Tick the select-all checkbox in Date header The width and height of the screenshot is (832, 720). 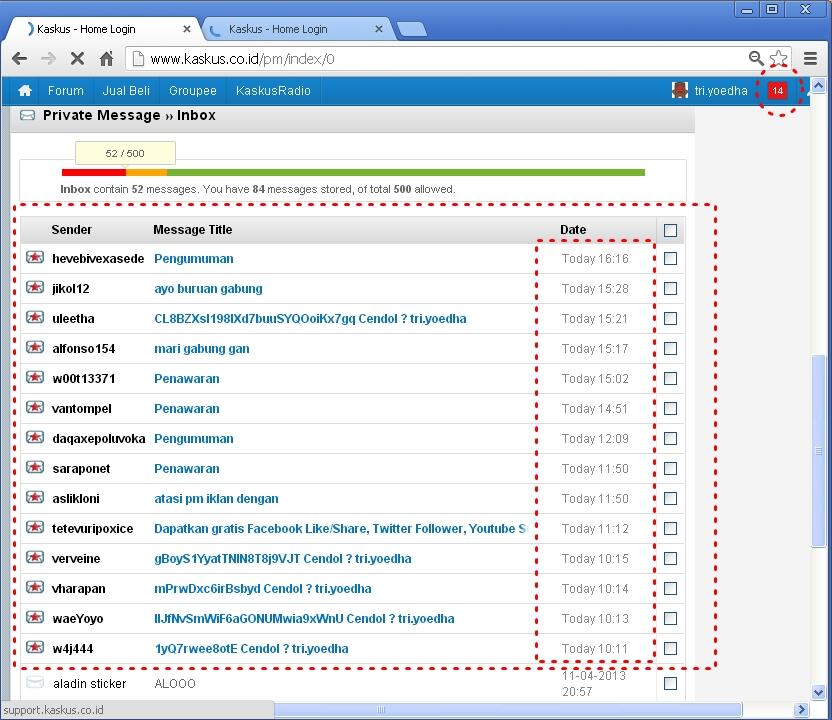670,230
